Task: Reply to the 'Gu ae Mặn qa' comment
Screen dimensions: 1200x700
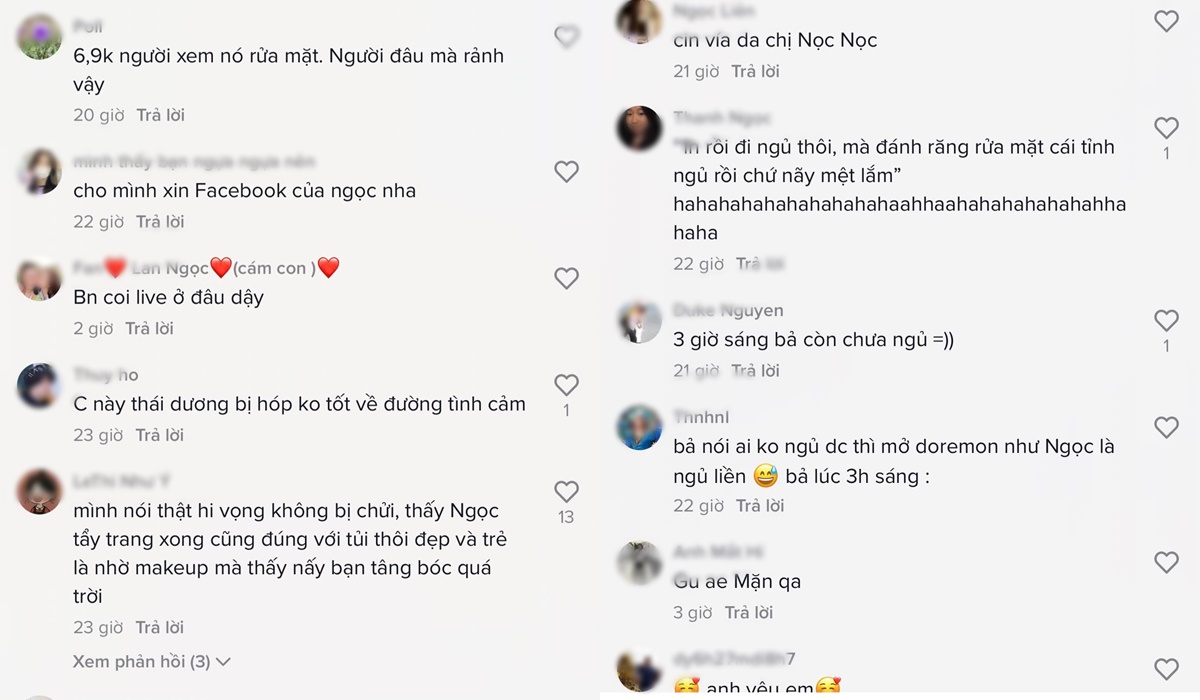Action: click(x=749, y=612)
